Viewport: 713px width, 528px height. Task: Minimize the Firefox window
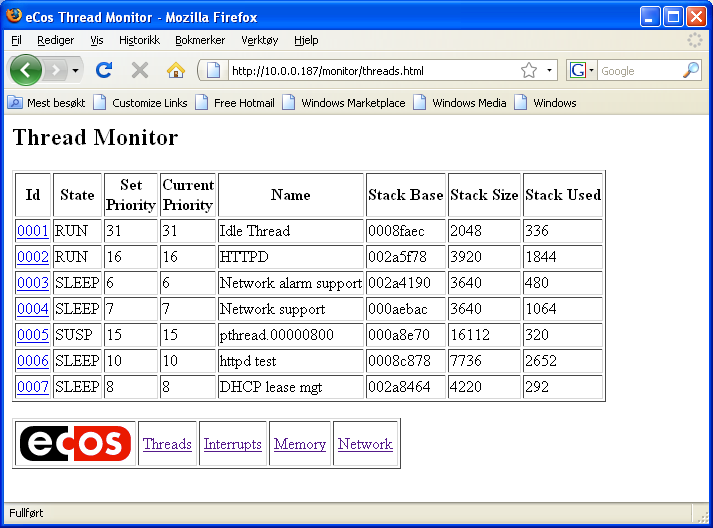coord(650,17)
